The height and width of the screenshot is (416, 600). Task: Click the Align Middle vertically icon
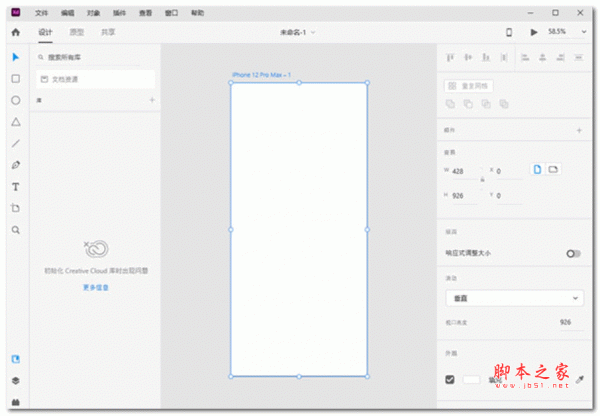468,58
